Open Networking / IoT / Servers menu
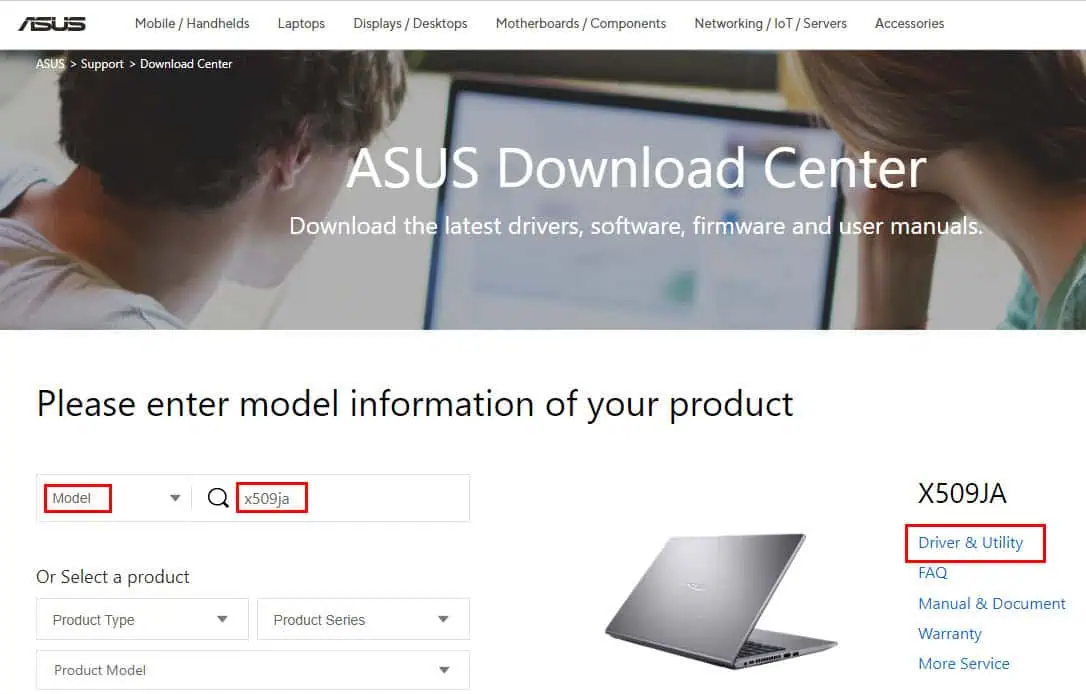This screenshot has height=694, width=1086. (771, 24)
